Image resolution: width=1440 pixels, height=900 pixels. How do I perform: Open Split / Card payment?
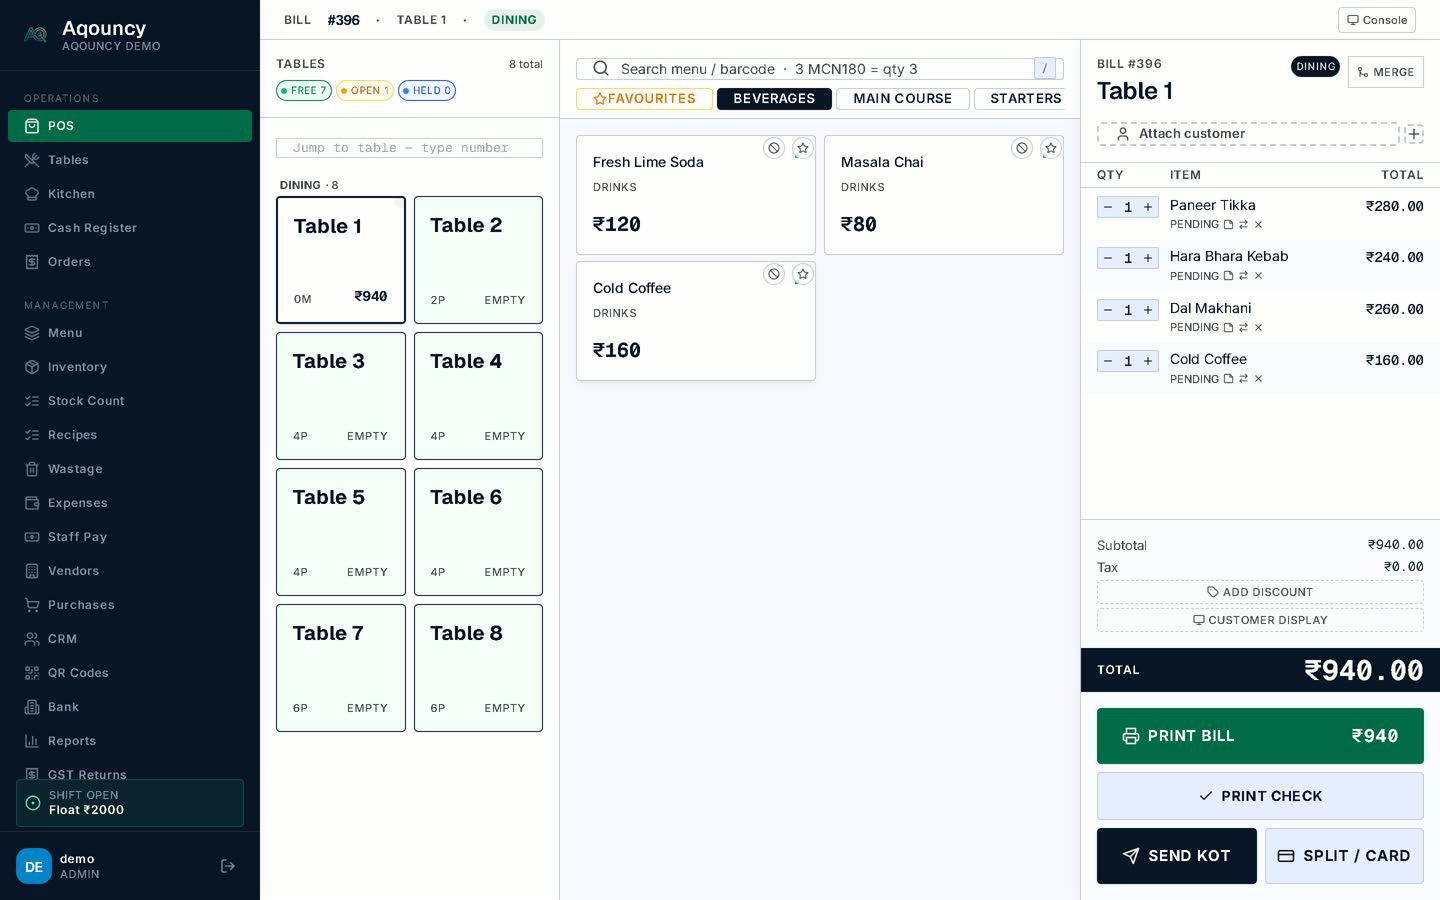click(x=1344, y=856)
